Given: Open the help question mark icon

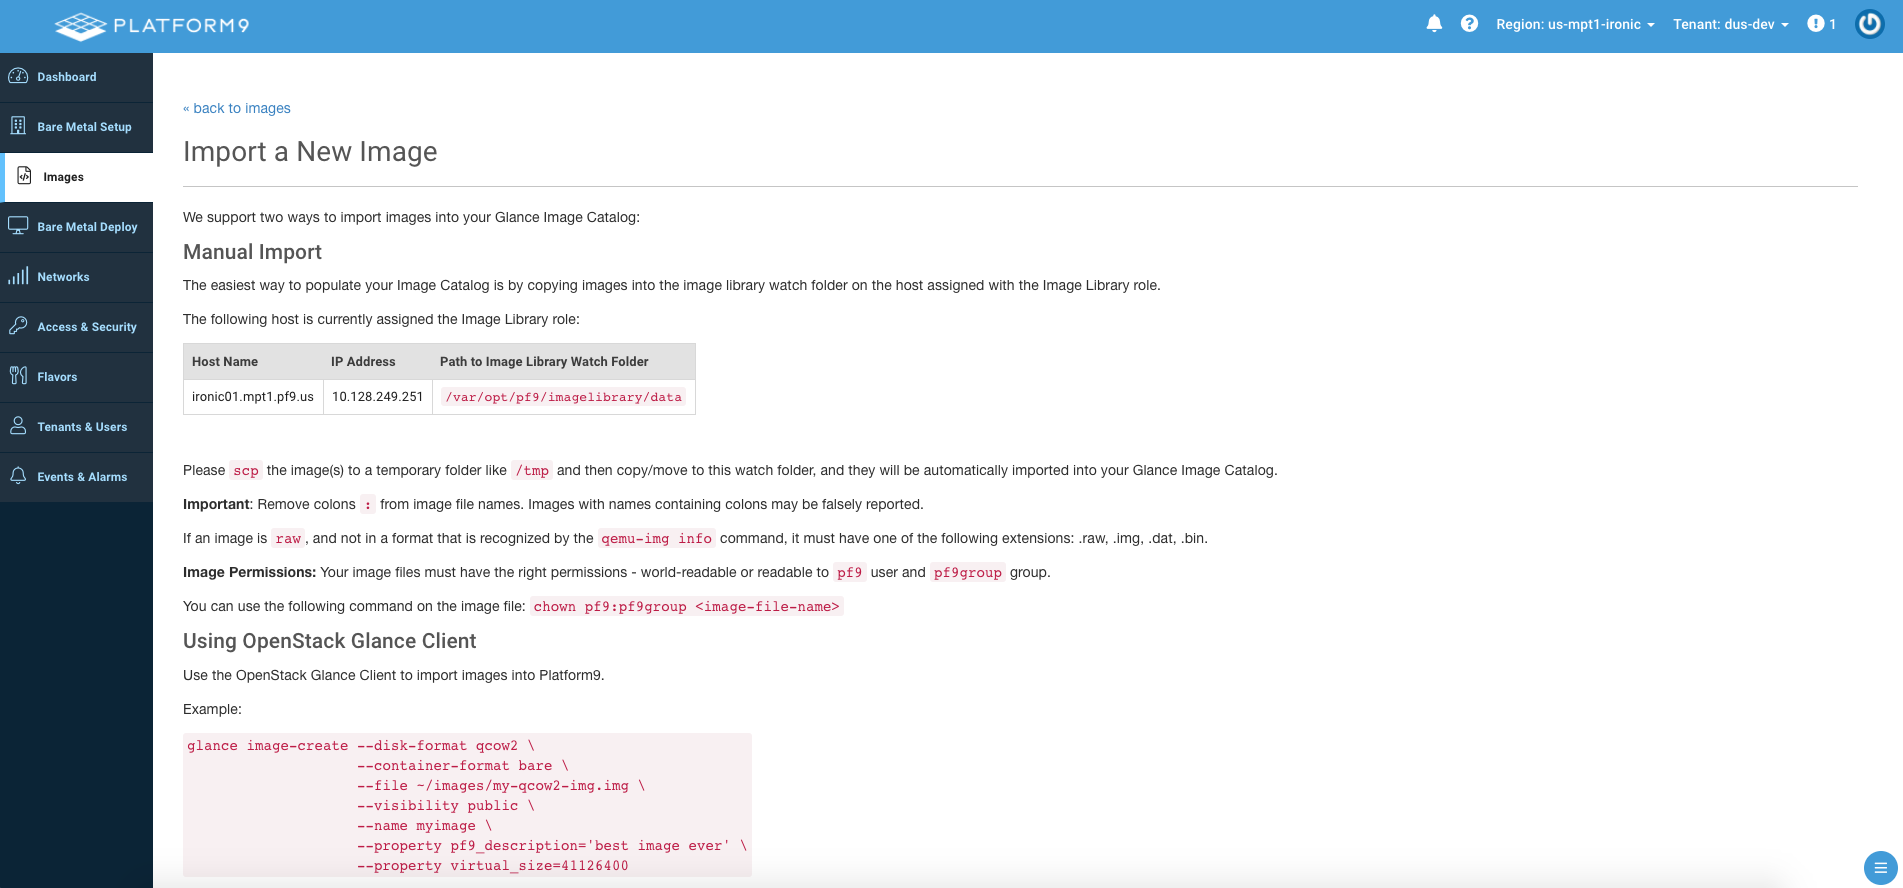Looking at the screenshot, I should coord(1469,24).
